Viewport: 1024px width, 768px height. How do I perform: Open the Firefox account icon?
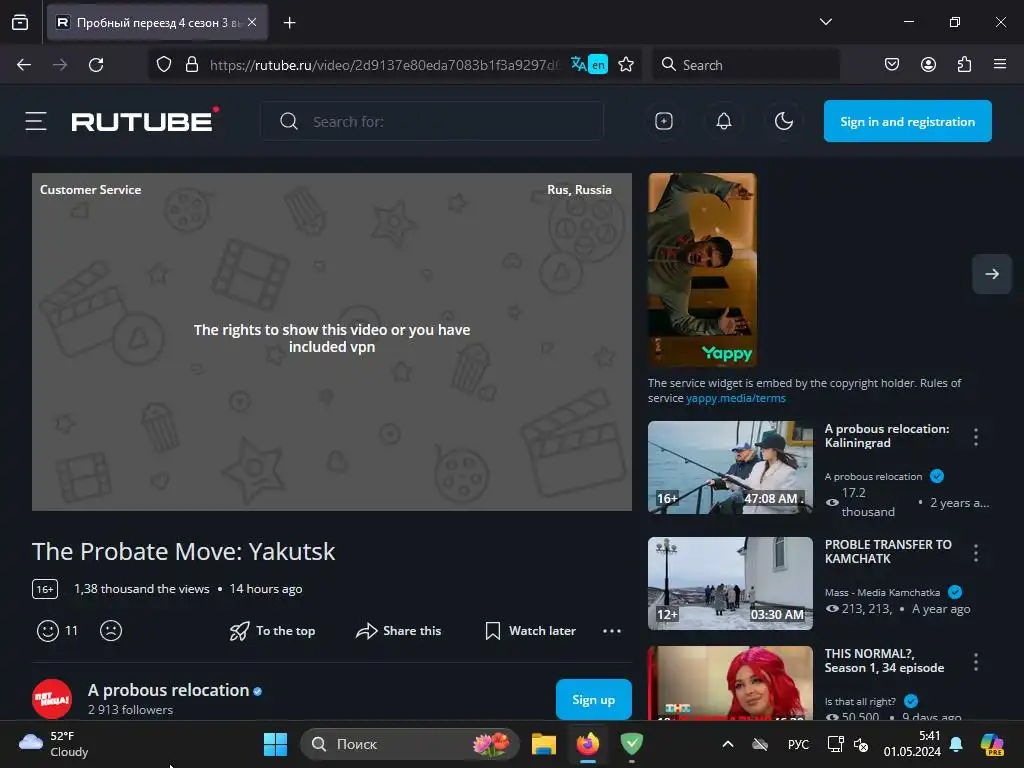tap(928, 65)
